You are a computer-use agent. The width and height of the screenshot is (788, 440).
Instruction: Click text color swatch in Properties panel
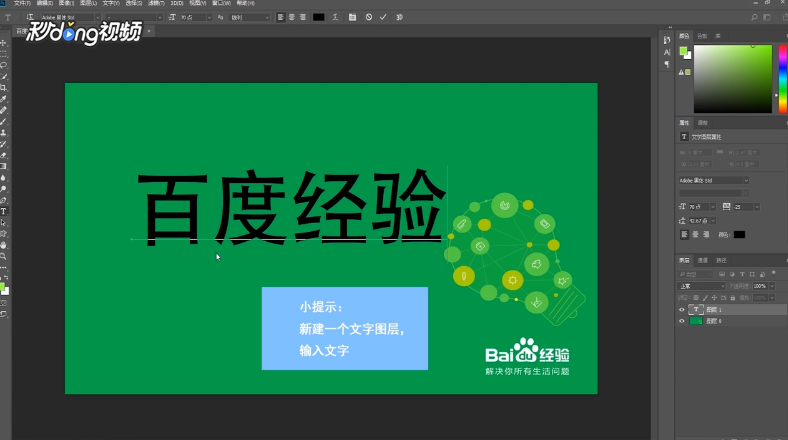coord(739,235)
